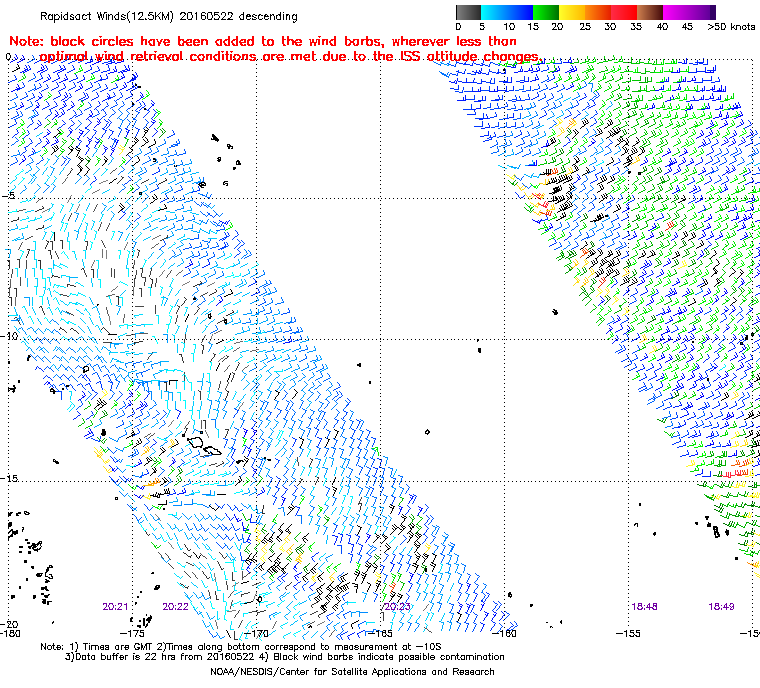Click the red line "optimal wind retrieval conditions are met"
This screenshot has height=688, width=760.
pos(289,56)
